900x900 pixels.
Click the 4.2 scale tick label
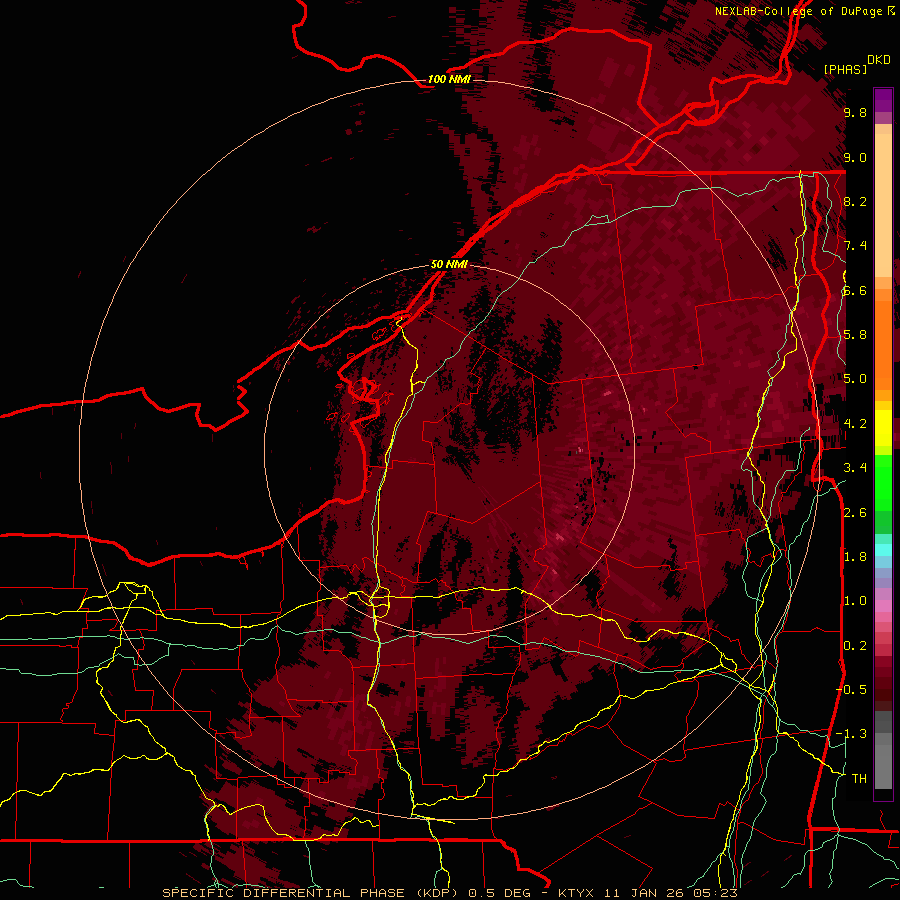point(855,424)
